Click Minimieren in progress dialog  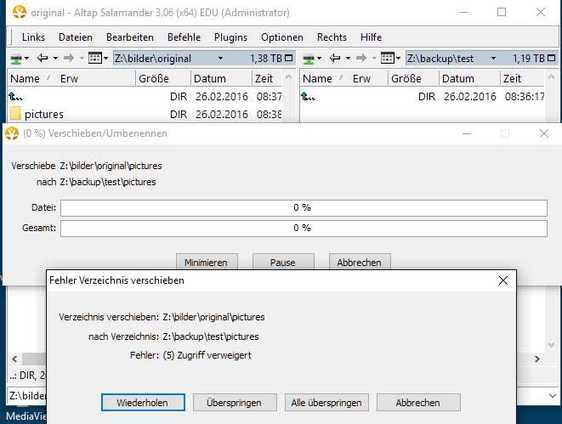click(x=206, y=262)
